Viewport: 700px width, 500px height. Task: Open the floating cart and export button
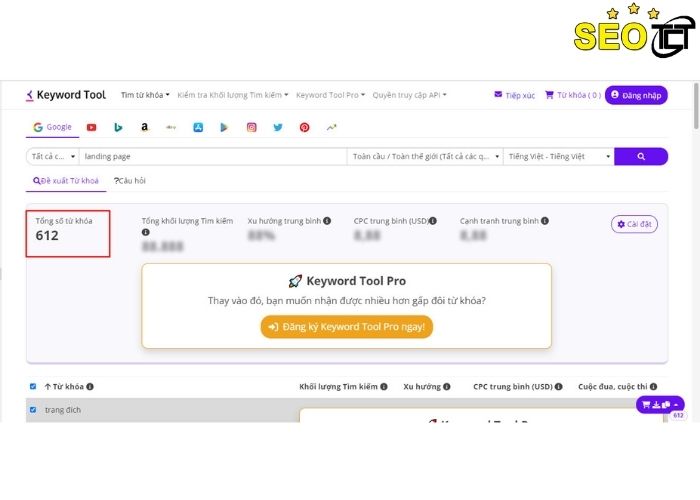(660, 404)
